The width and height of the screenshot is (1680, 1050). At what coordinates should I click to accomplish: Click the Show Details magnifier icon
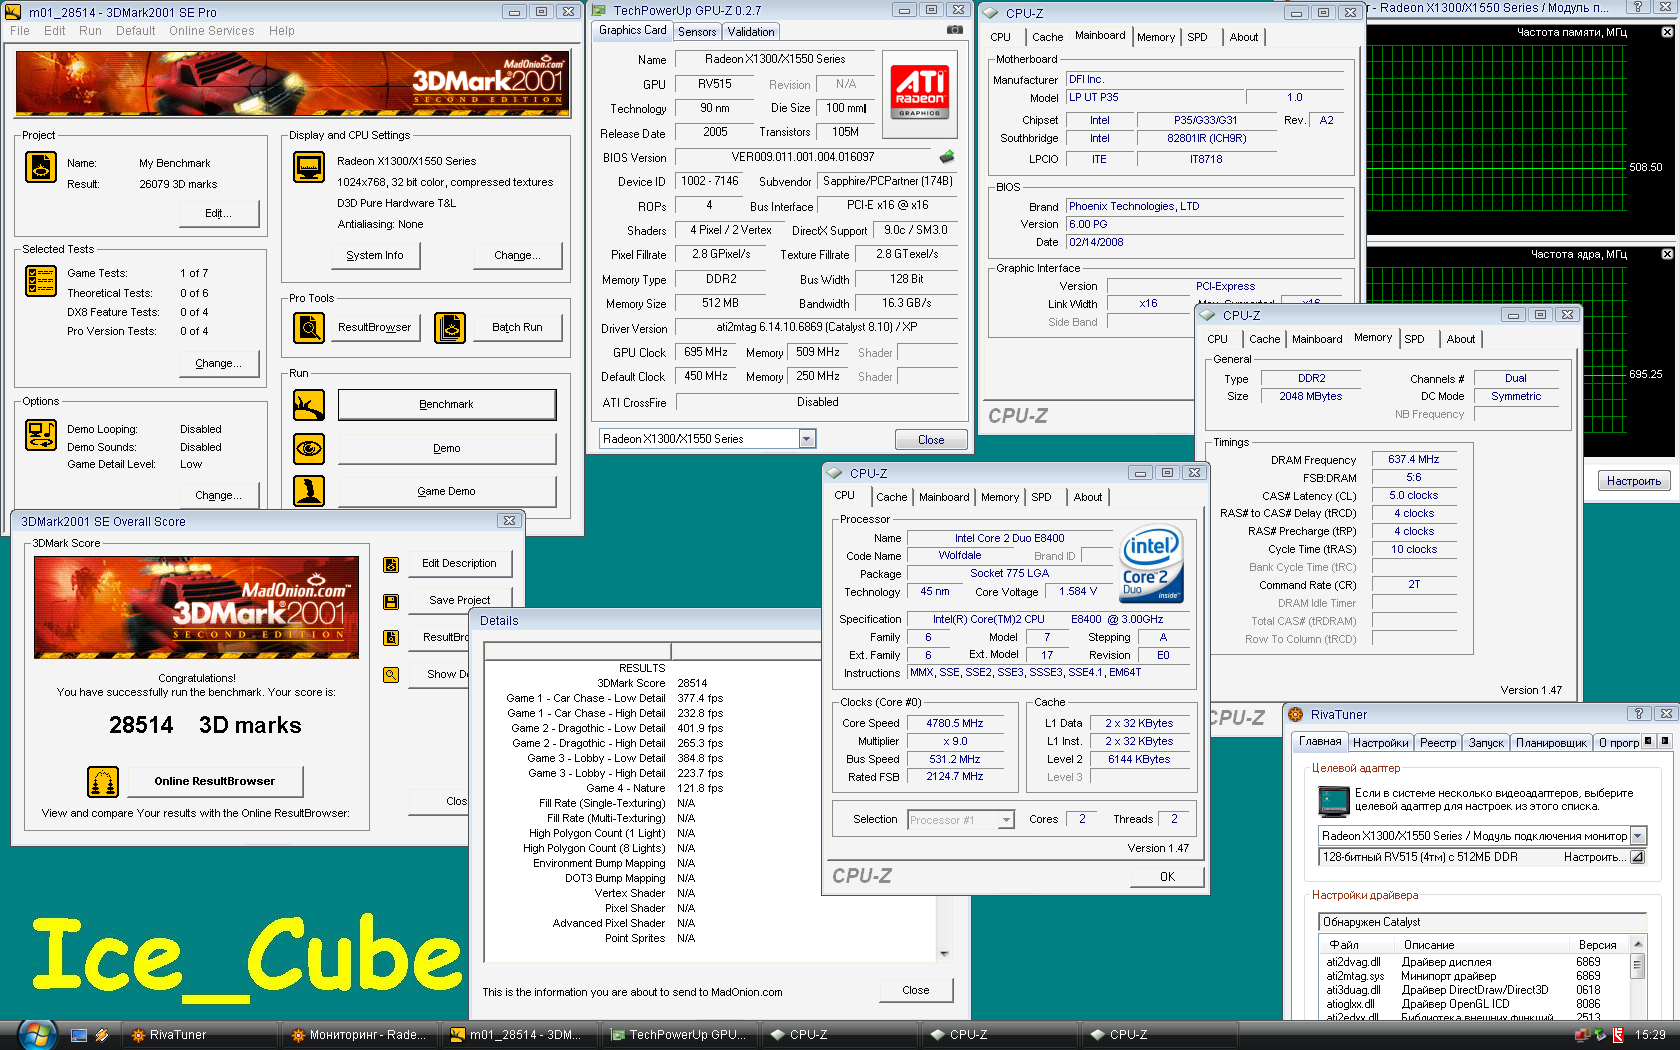coord(391,675)
